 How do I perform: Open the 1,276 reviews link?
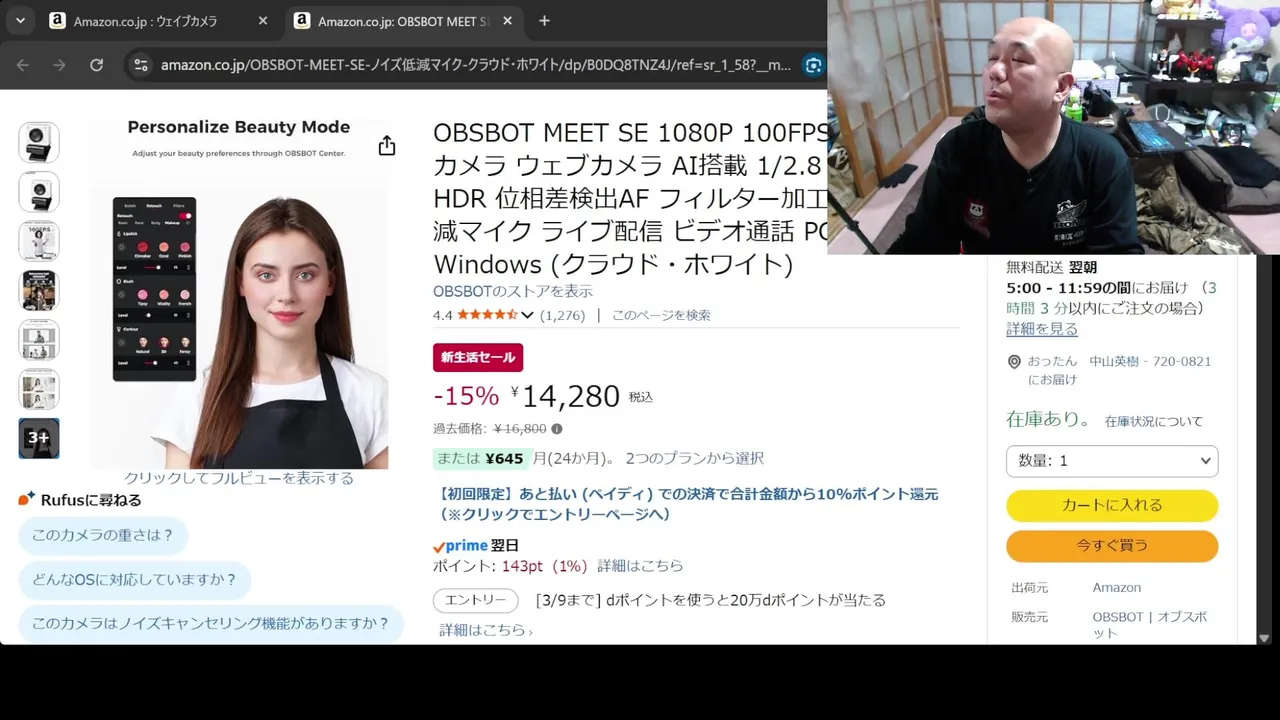562,315
